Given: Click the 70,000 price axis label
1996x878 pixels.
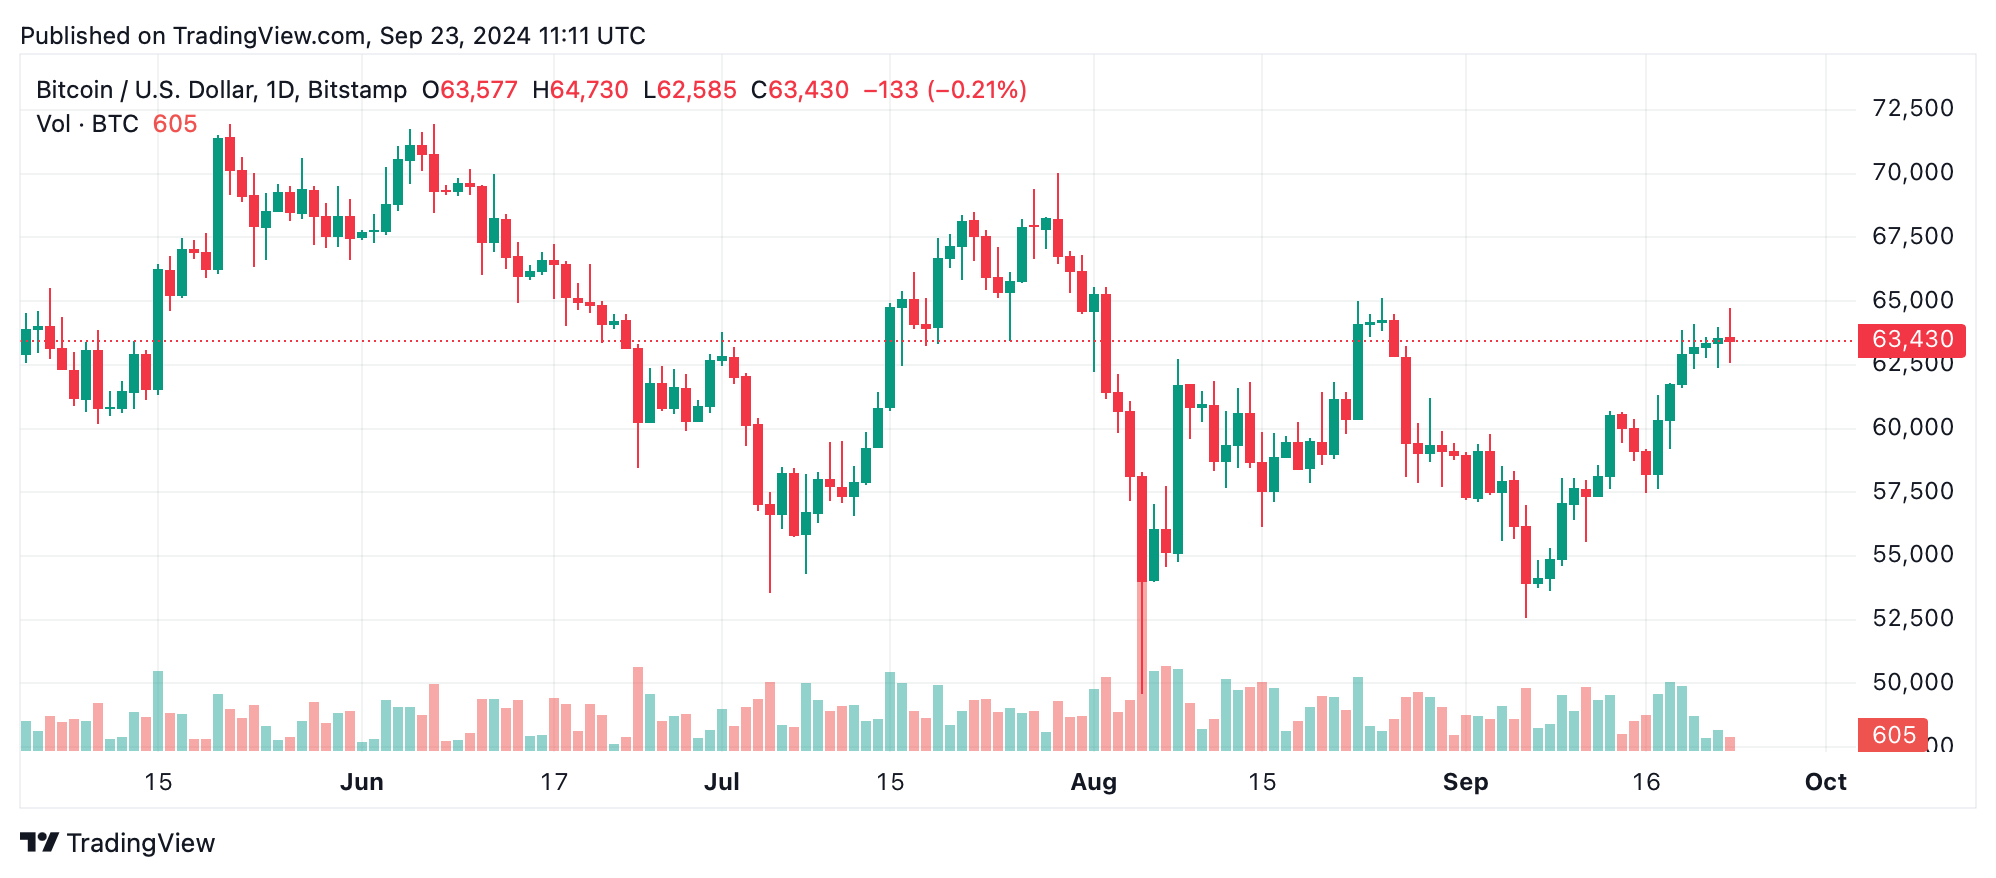Looking at the screenshot, I should pyautogui.click(x=1912, y=172).
